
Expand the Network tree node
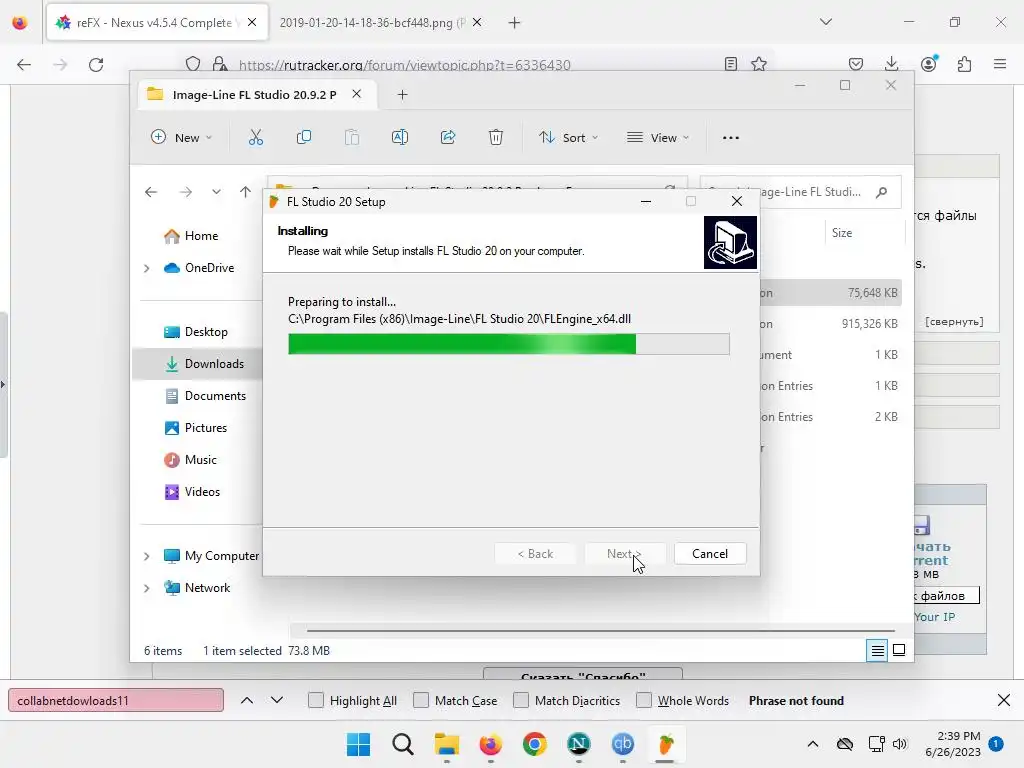click(147, 588)
